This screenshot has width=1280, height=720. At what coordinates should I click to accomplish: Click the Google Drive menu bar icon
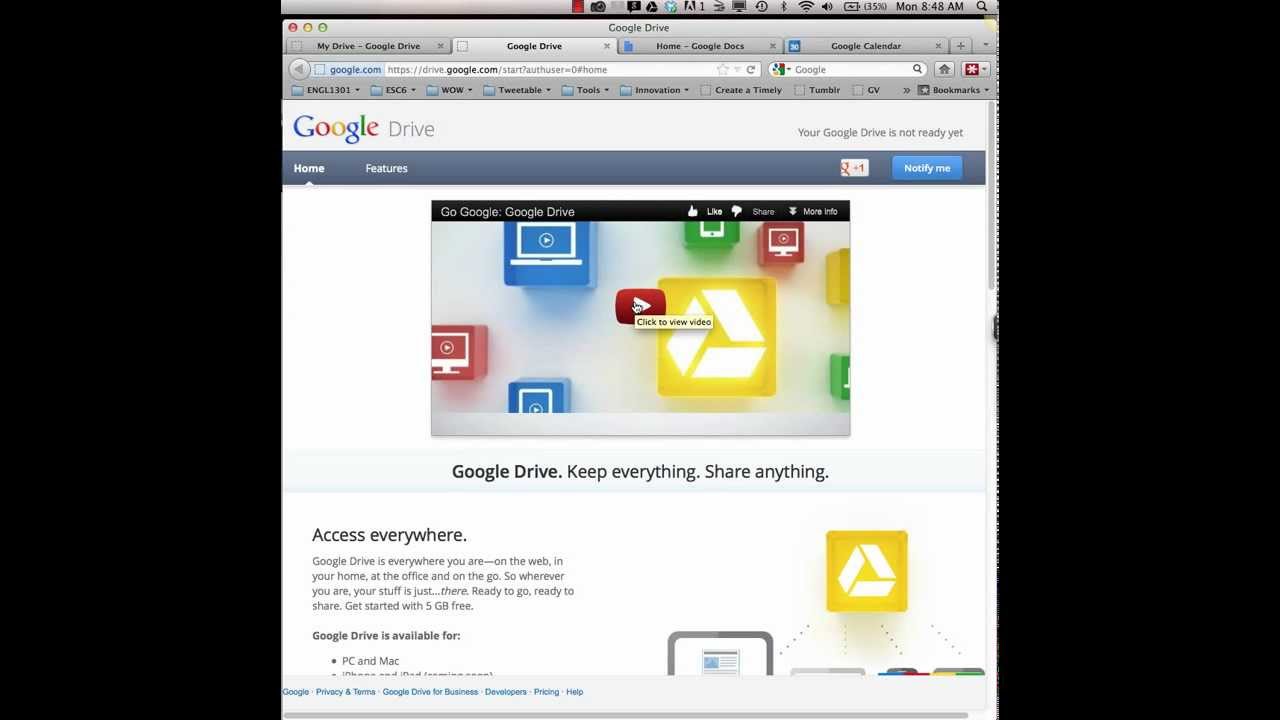(x=652, y=7)
